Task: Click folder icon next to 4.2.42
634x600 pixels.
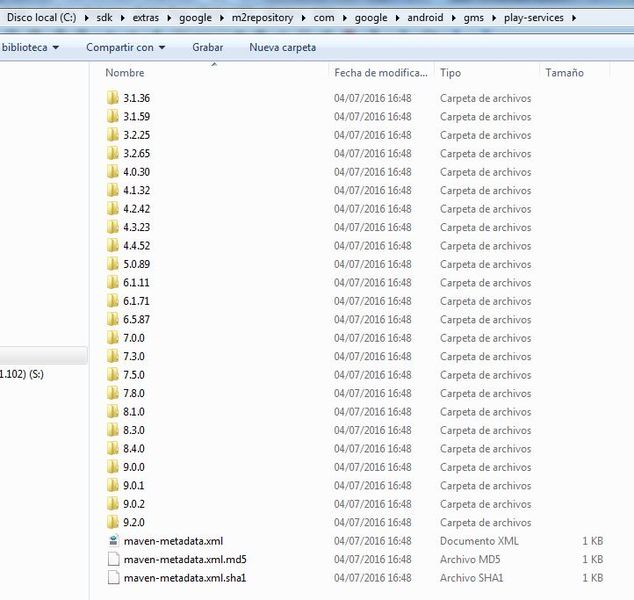Action: [x=113, y=209]
